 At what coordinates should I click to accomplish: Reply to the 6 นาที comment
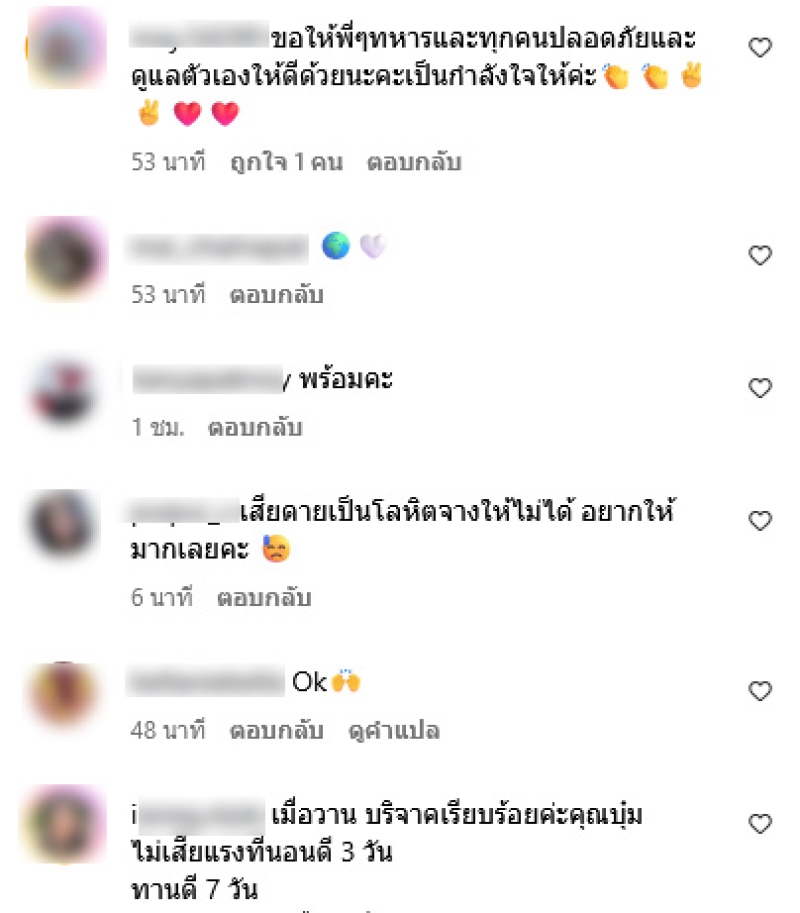264,597
